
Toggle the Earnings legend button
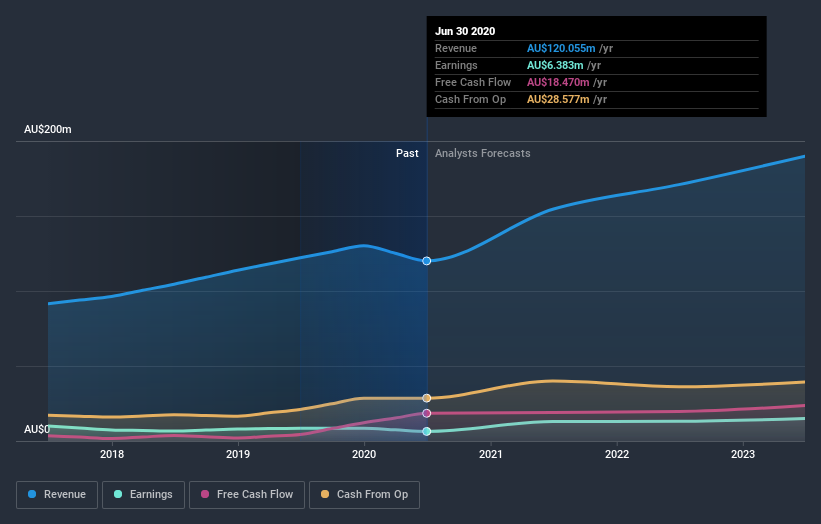tap(143, 495)
